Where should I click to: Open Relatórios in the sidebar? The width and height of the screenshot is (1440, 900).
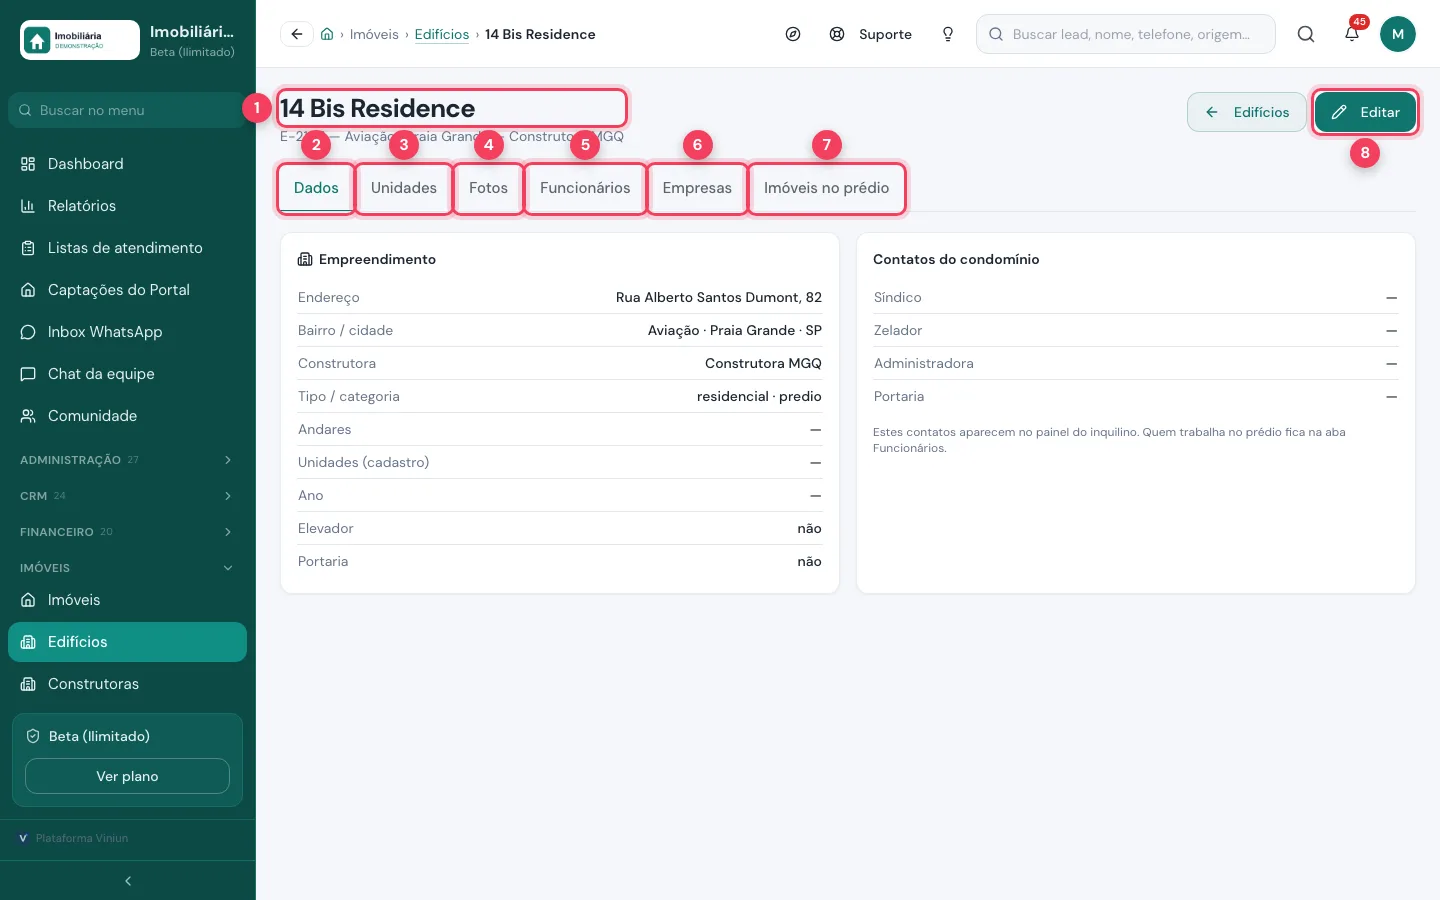point(127,206)
